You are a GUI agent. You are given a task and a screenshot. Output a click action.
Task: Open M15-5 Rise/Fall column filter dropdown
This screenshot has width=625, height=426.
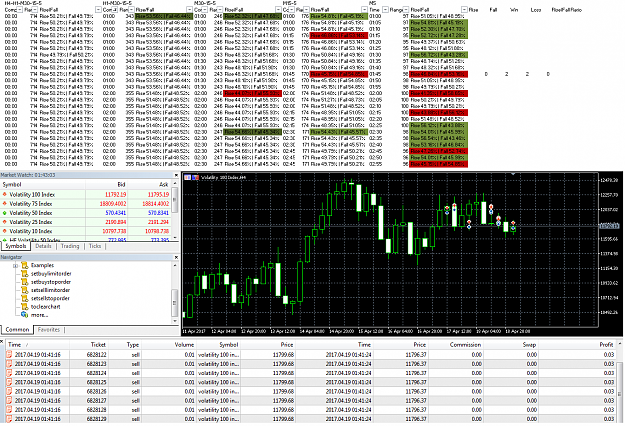[364, 10]
